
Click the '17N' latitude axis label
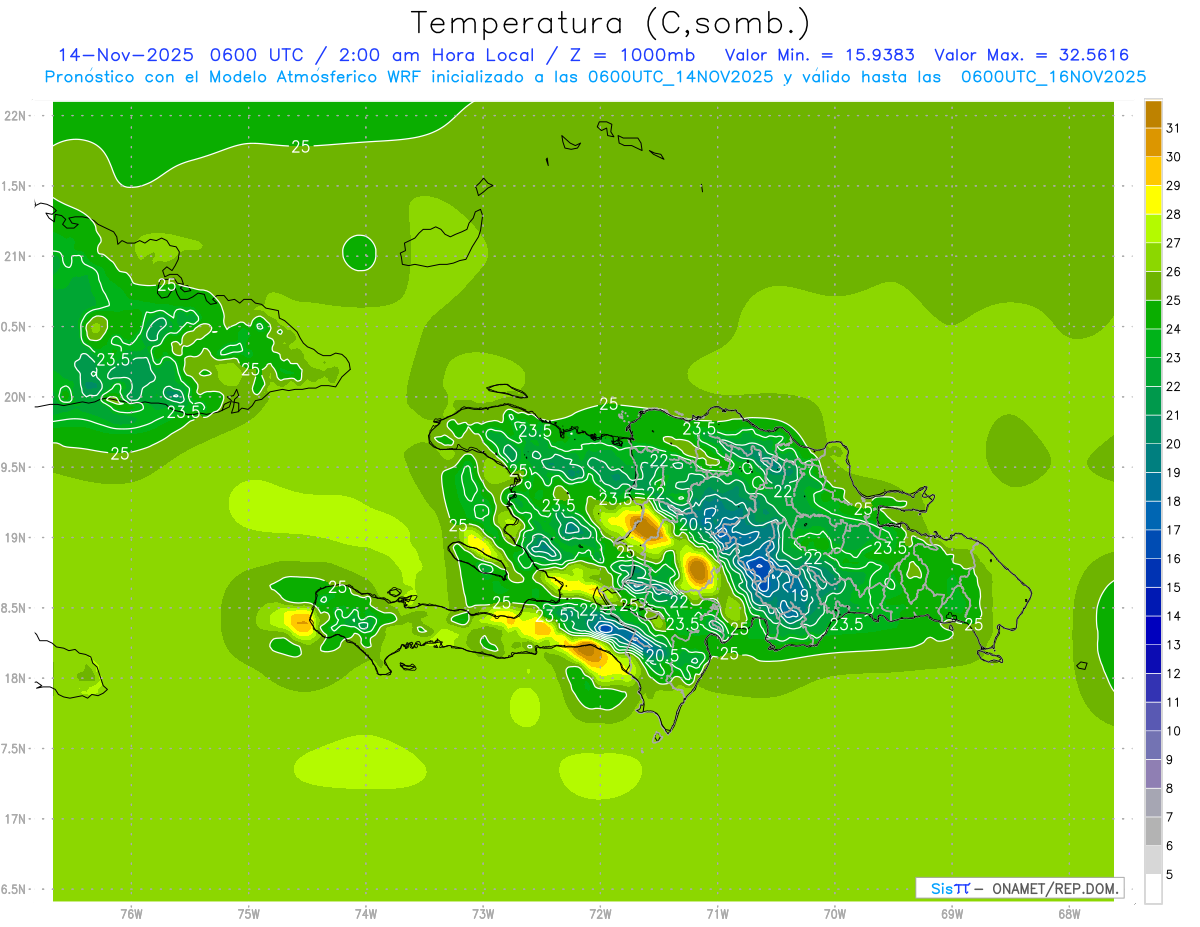coord(15,819)
